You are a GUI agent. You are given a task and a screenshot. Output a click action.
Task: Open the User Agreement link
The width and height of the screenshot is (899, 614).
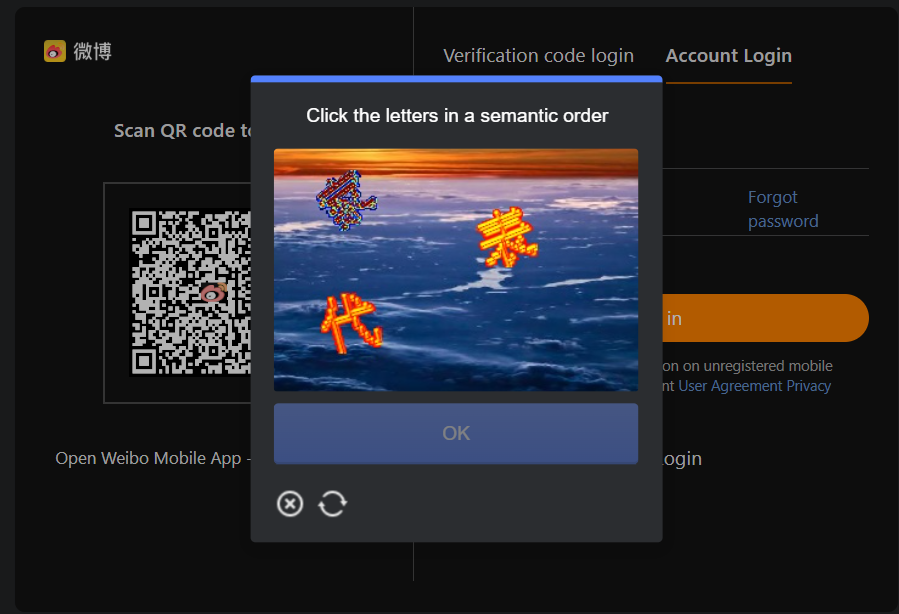[730, 386]
